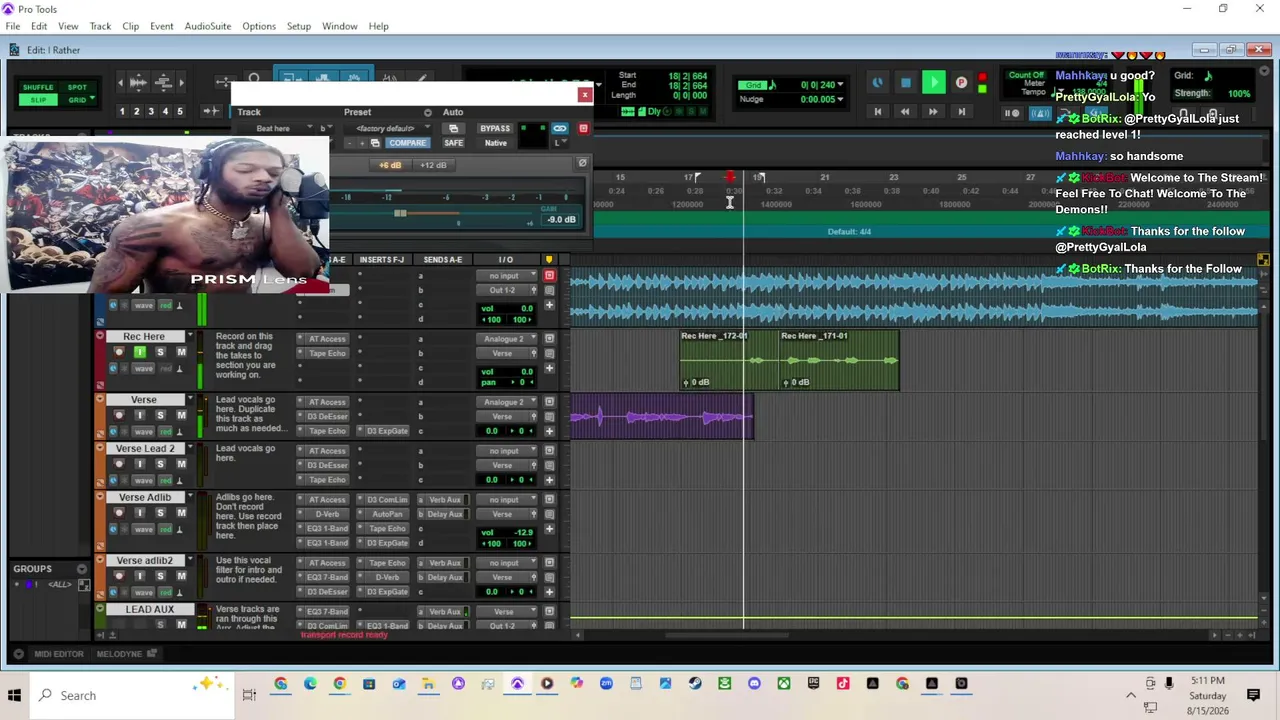Click Return to Zero transport button
Viewport: 1280px width, 720px height.
878,112
